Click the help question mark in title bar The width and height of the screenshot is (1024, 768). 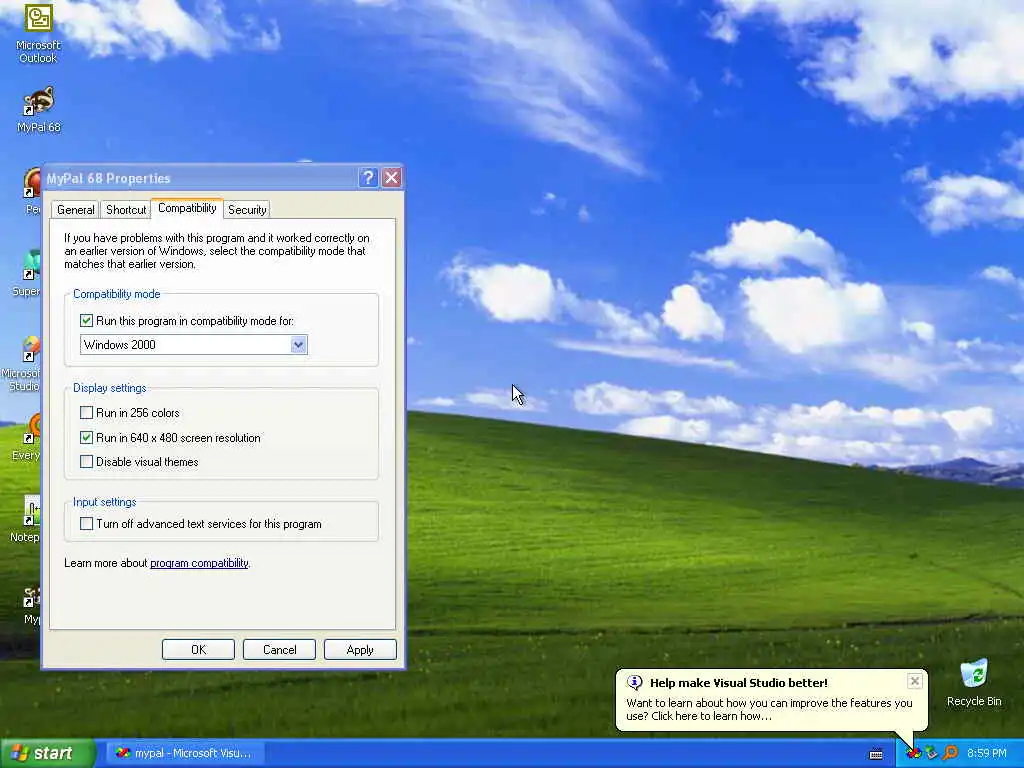coord(368,178)
